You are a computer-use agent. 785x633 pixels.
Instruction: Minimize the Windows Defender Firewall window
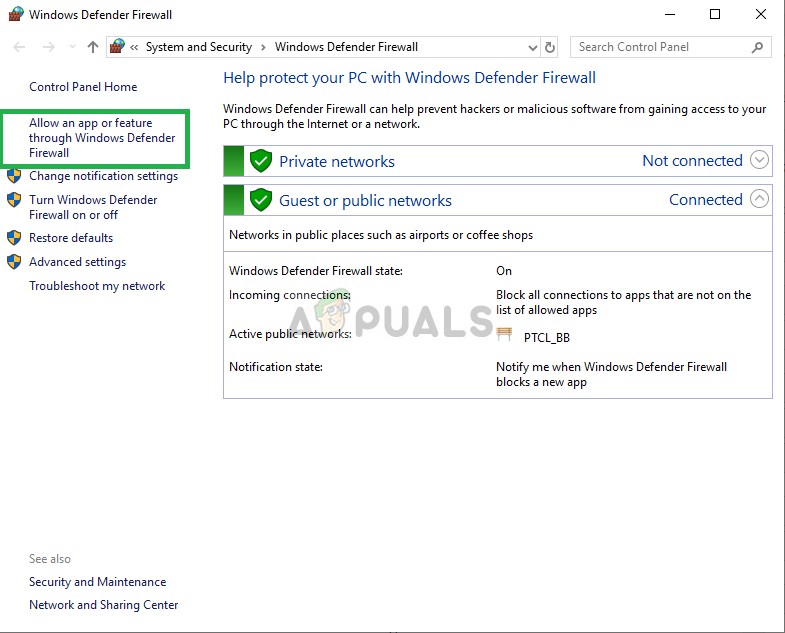pos(670,15)
